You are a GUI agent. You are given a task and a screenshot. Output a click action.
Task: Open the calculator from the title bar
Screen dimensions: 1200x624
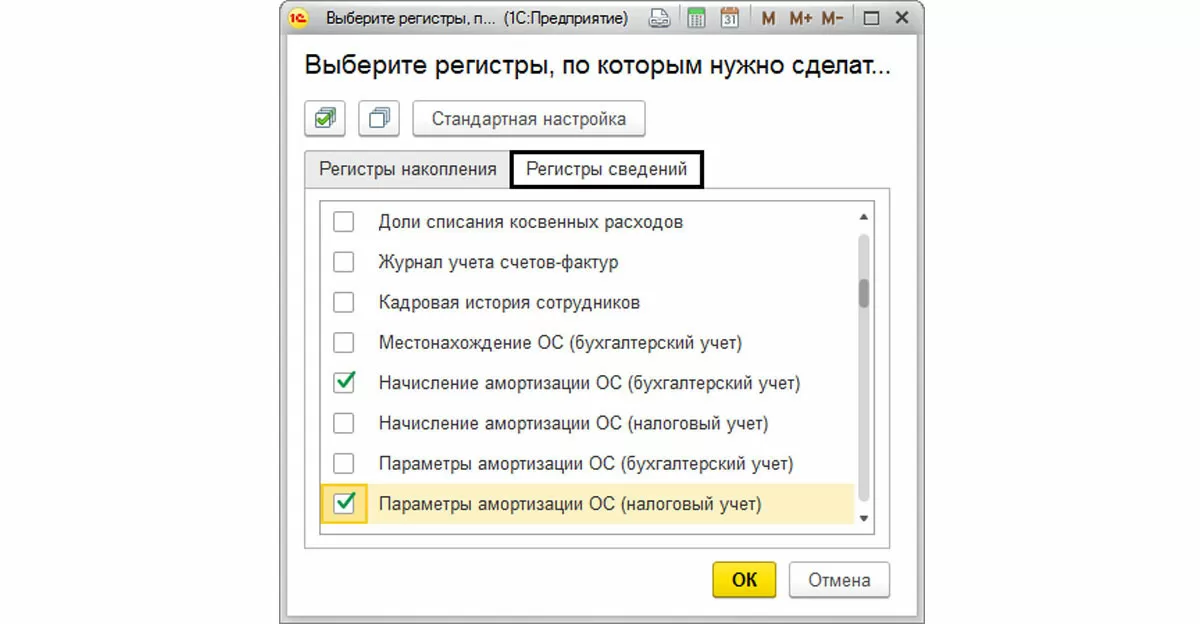point(696,18)
